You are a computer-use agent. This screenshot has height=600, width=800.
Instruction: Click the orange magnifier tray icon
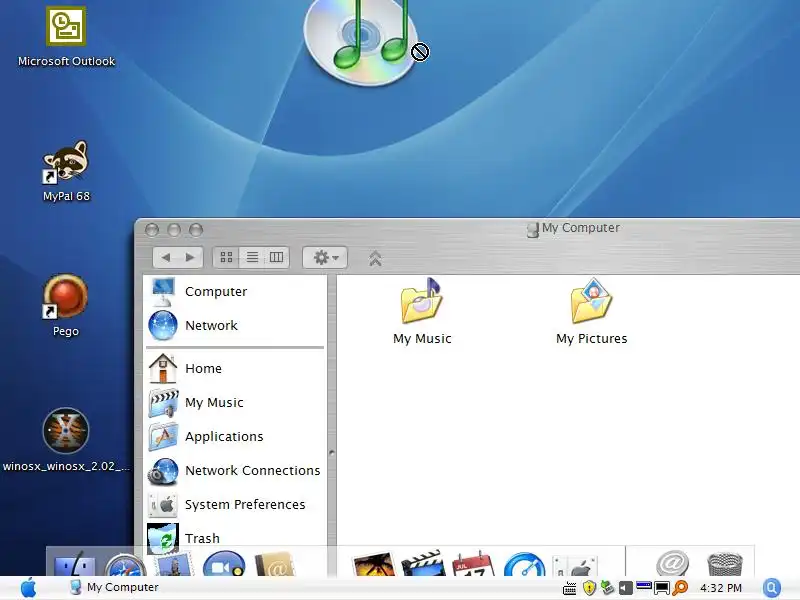[680, 588]
